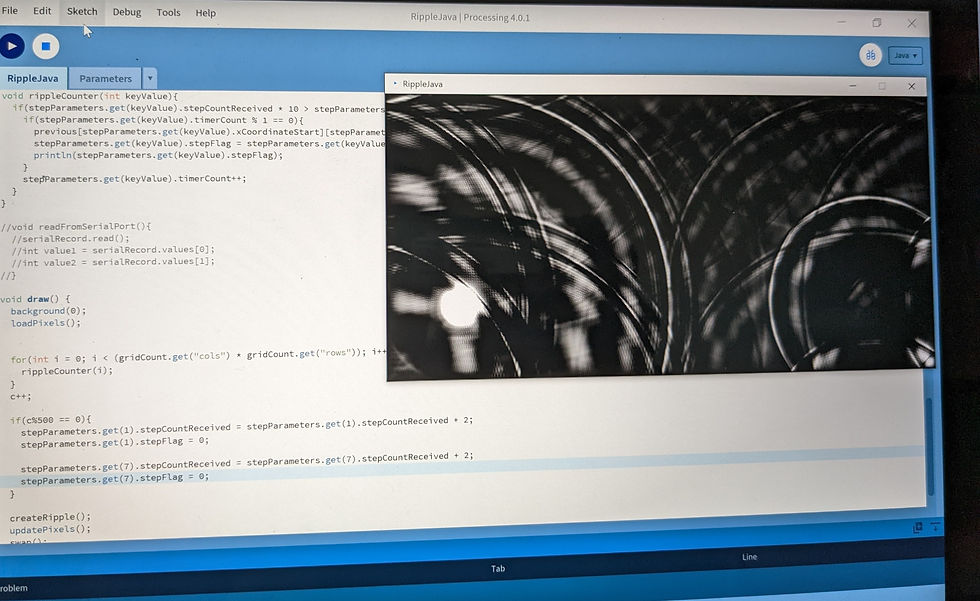Viewport: 980px width, 601px height.
Task: Click the 'loadPixels();' line
Action: pyautogui.click(x=46, y=323)
